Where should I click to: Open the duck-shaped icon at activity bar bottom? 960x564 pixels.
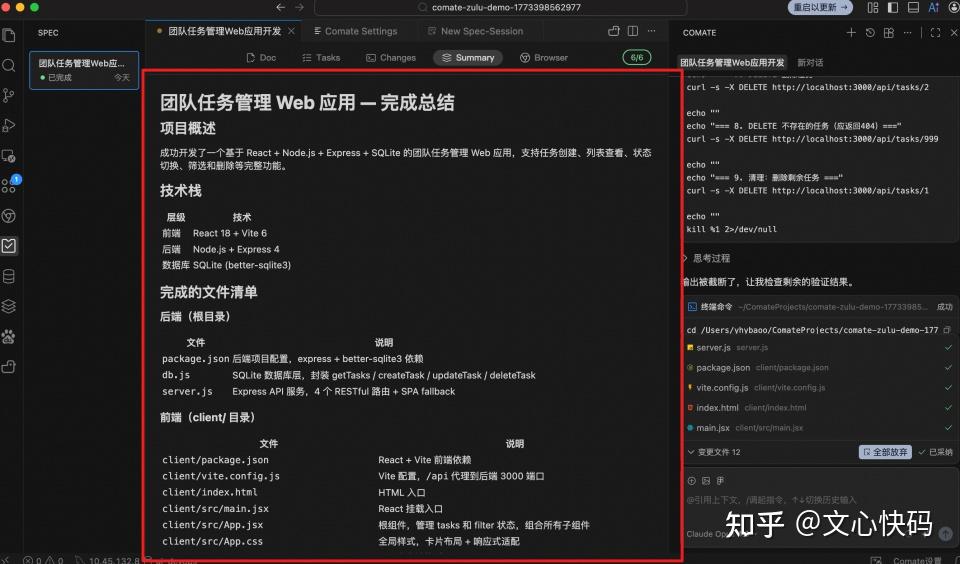tap(9, 366)
